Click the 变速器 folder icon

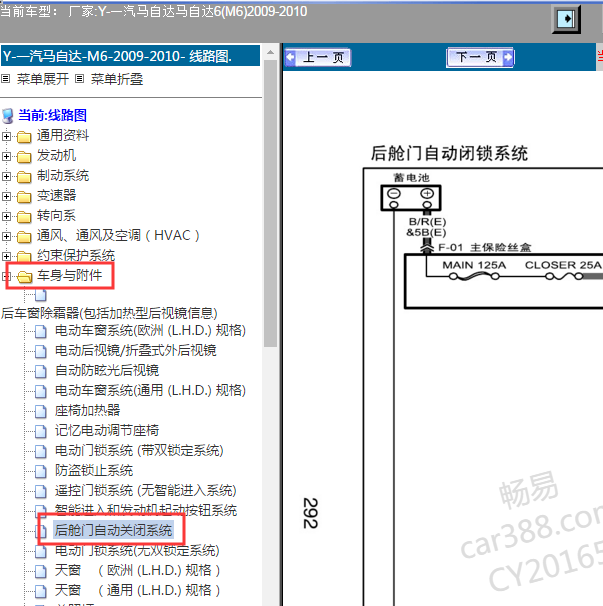click(24, 197)
